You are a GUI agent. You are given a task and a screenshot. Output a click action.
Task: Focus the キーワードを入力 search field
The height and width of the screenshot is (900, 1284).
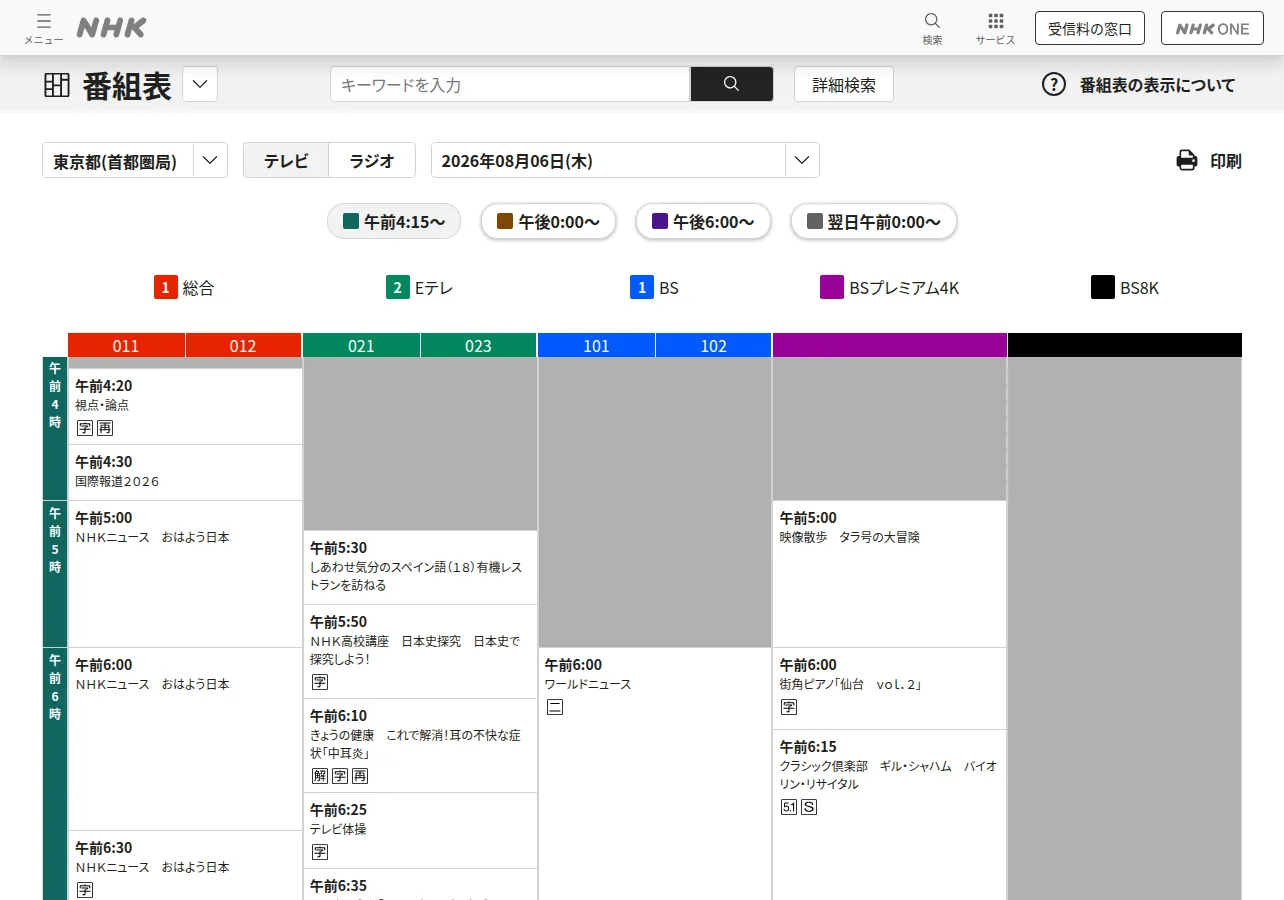(510, 84)
